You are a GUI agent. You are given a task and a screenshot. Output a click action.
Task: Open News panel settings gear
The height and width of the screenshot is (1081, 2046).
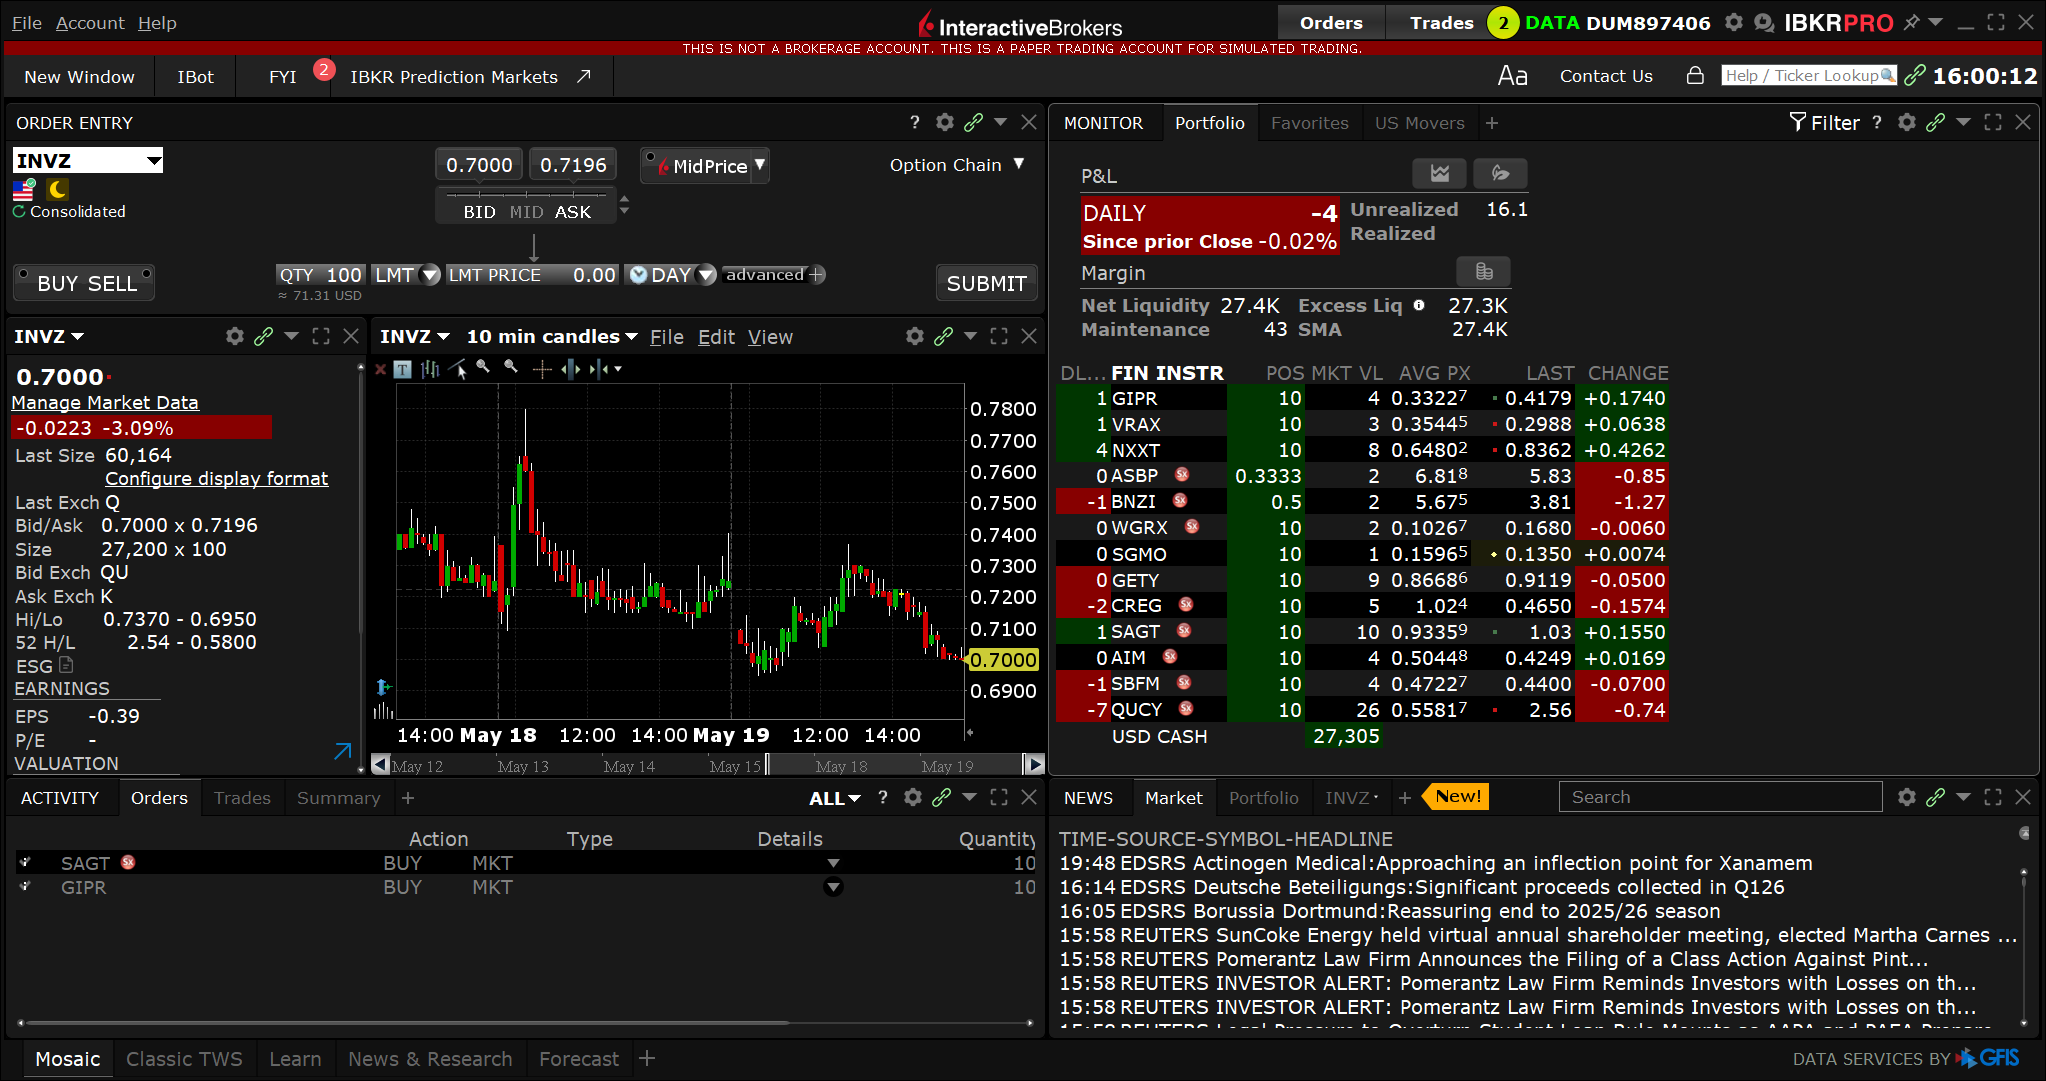(x=1906, y=797)
